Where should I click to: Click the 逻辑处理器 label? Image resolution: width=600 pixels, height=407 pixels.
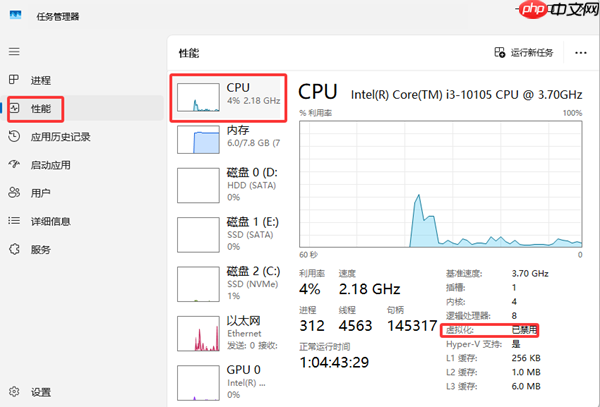468,316
